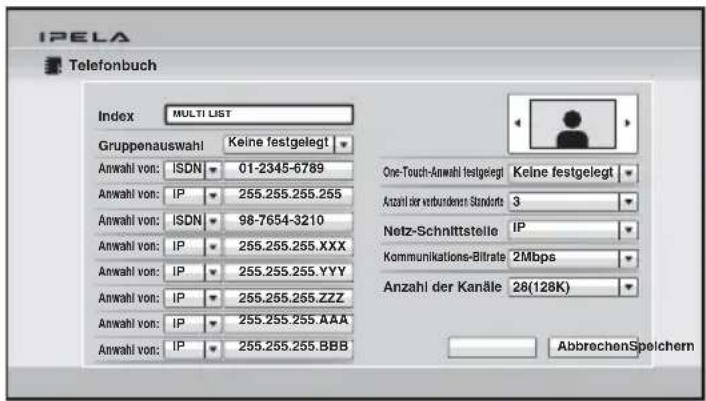Show next picture with right arrow
The image size is (706, 401).
point(627,122)
